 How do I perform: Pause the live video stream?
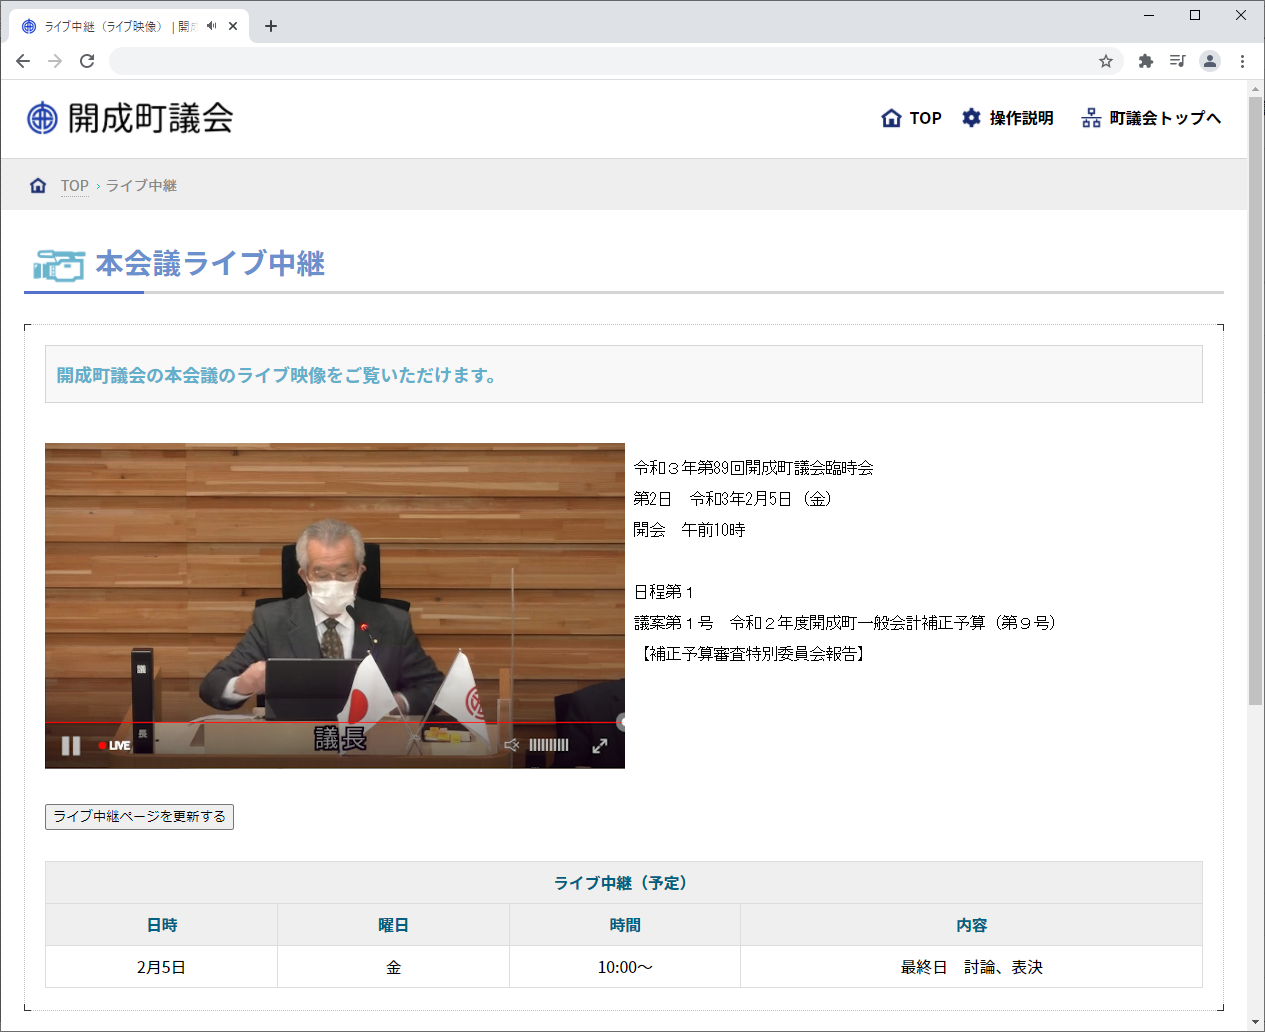tap(71, 746)
